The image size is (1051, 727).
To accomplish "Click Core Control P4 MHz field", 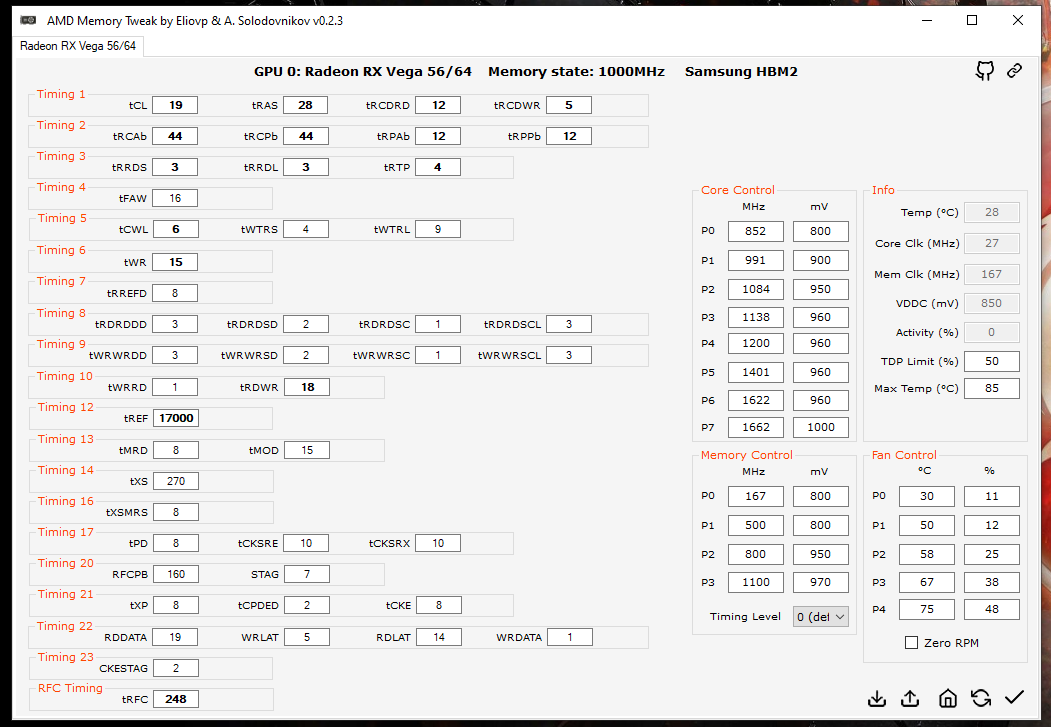I will pyautogui.click(x=755, y=343).
